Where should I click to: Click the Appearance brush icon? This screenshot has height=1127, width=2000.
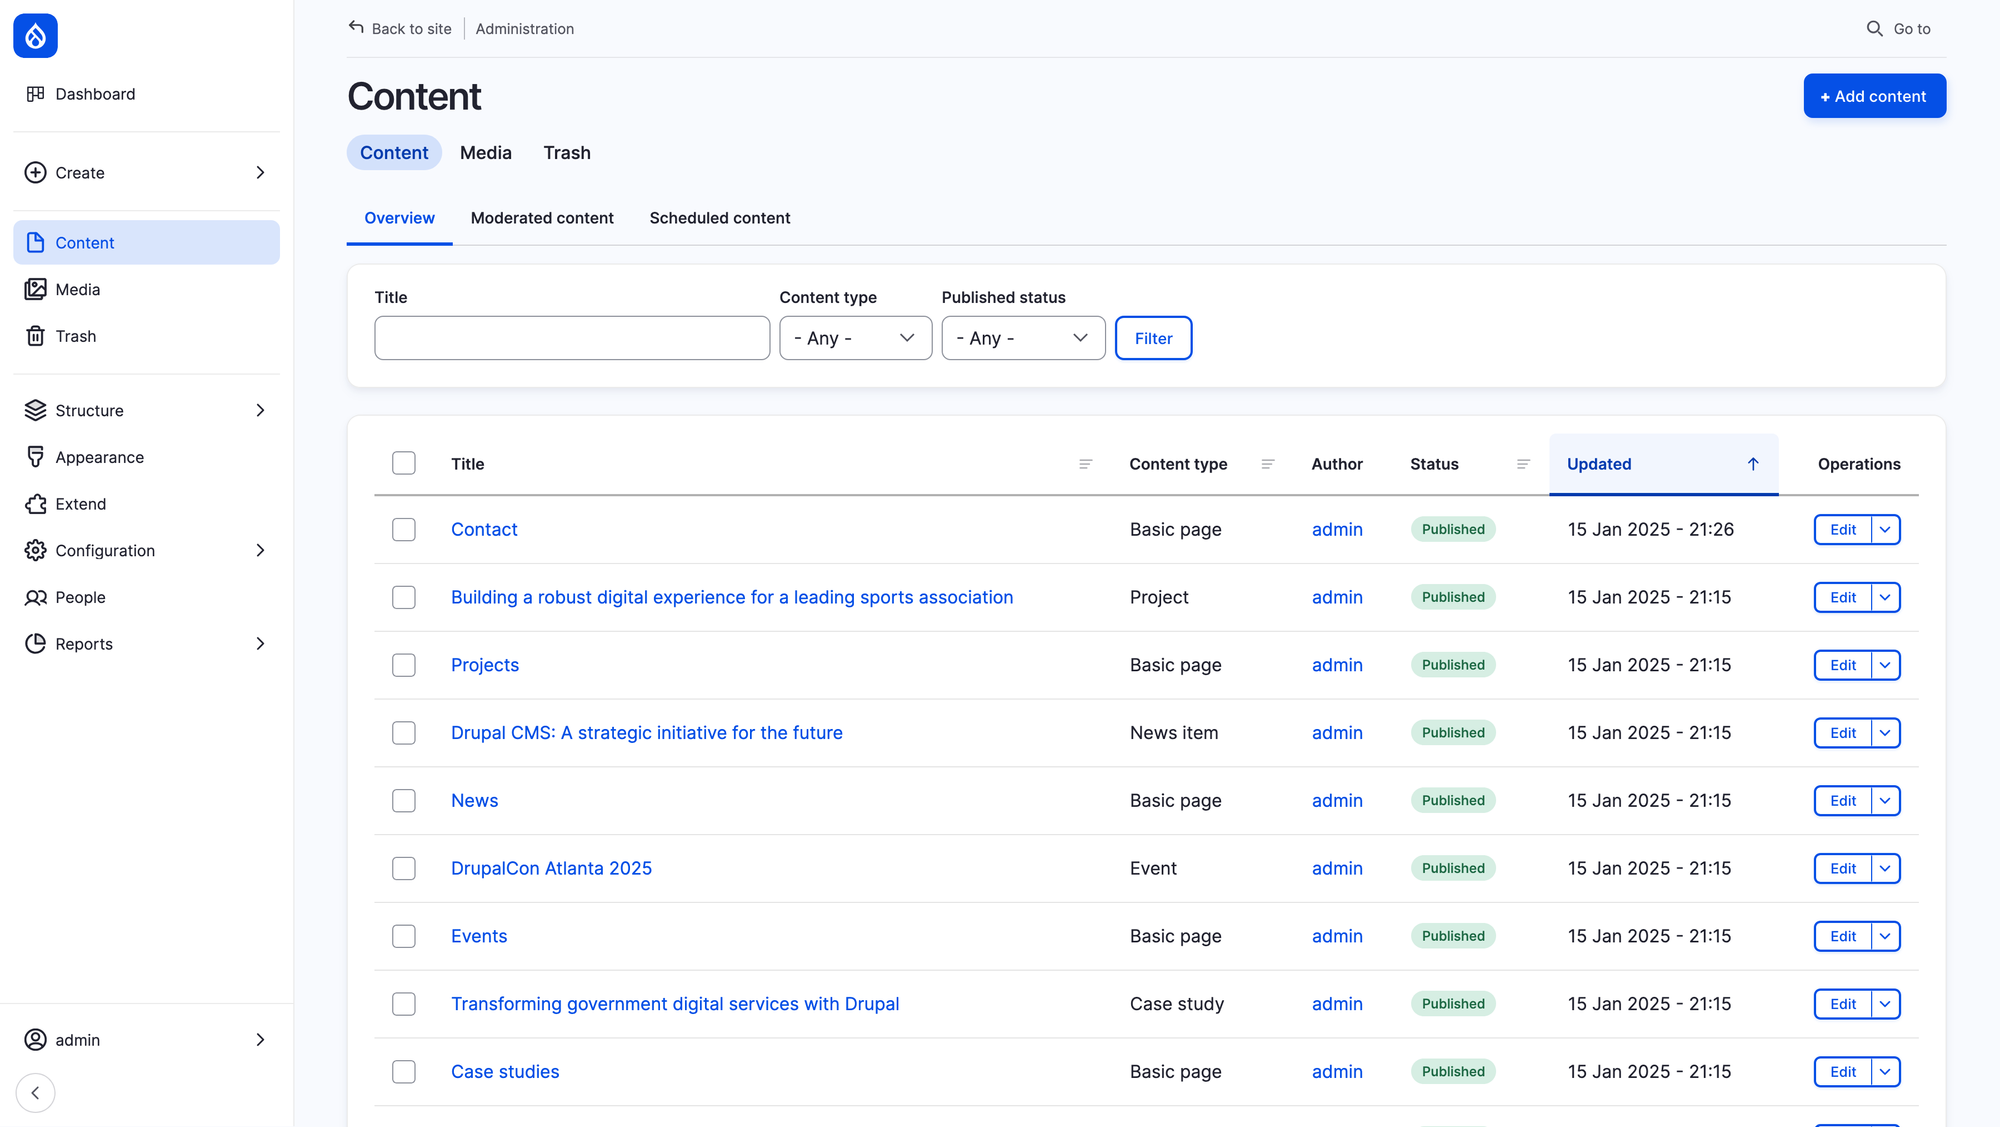tap(35, 457)
